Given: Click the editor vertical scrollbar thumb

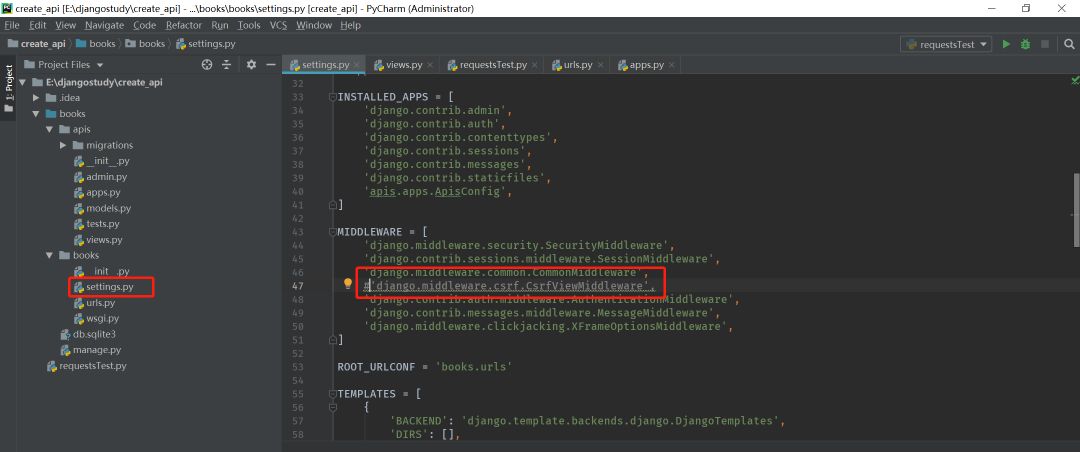Looking at the screenshot, I should click(x=1076, y=209).
